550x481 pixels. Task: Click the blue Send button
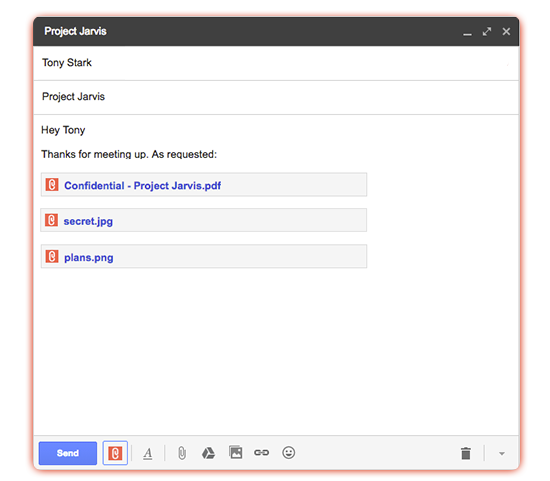point(68,453)
